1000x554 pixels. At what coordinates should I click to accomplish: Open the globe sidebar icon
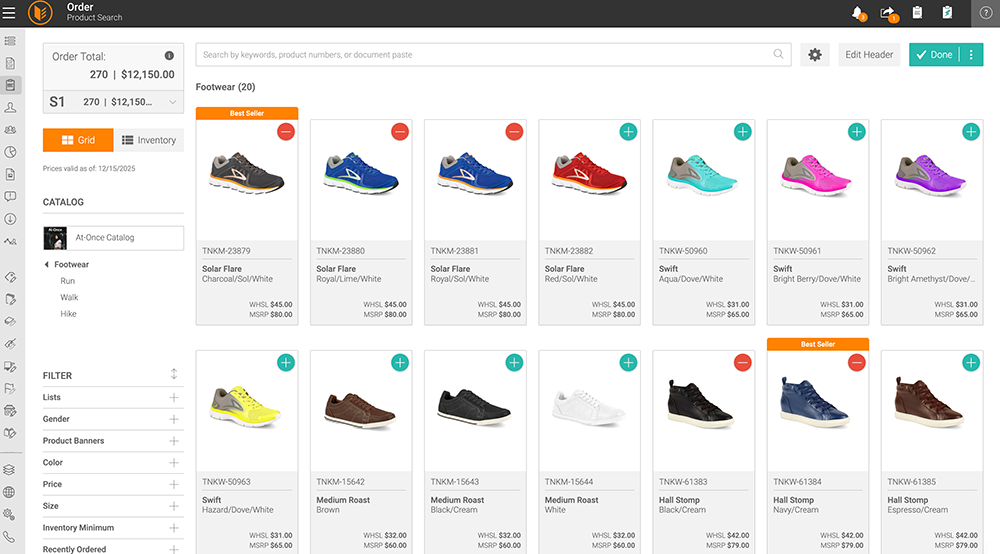(x=9, y=492)
